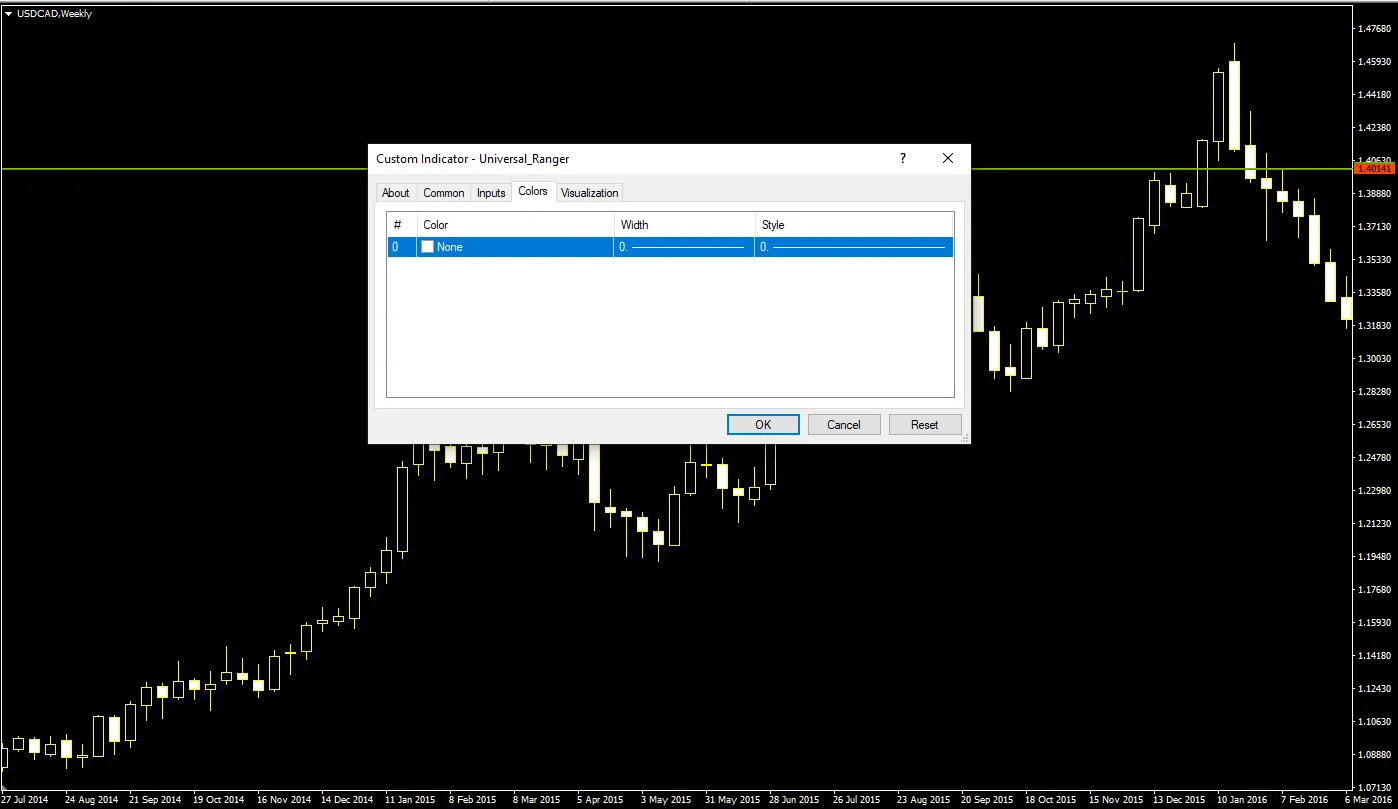Screen dimensions: 1398x809
Task: Click the Cancel button
Action: [843, 424]
